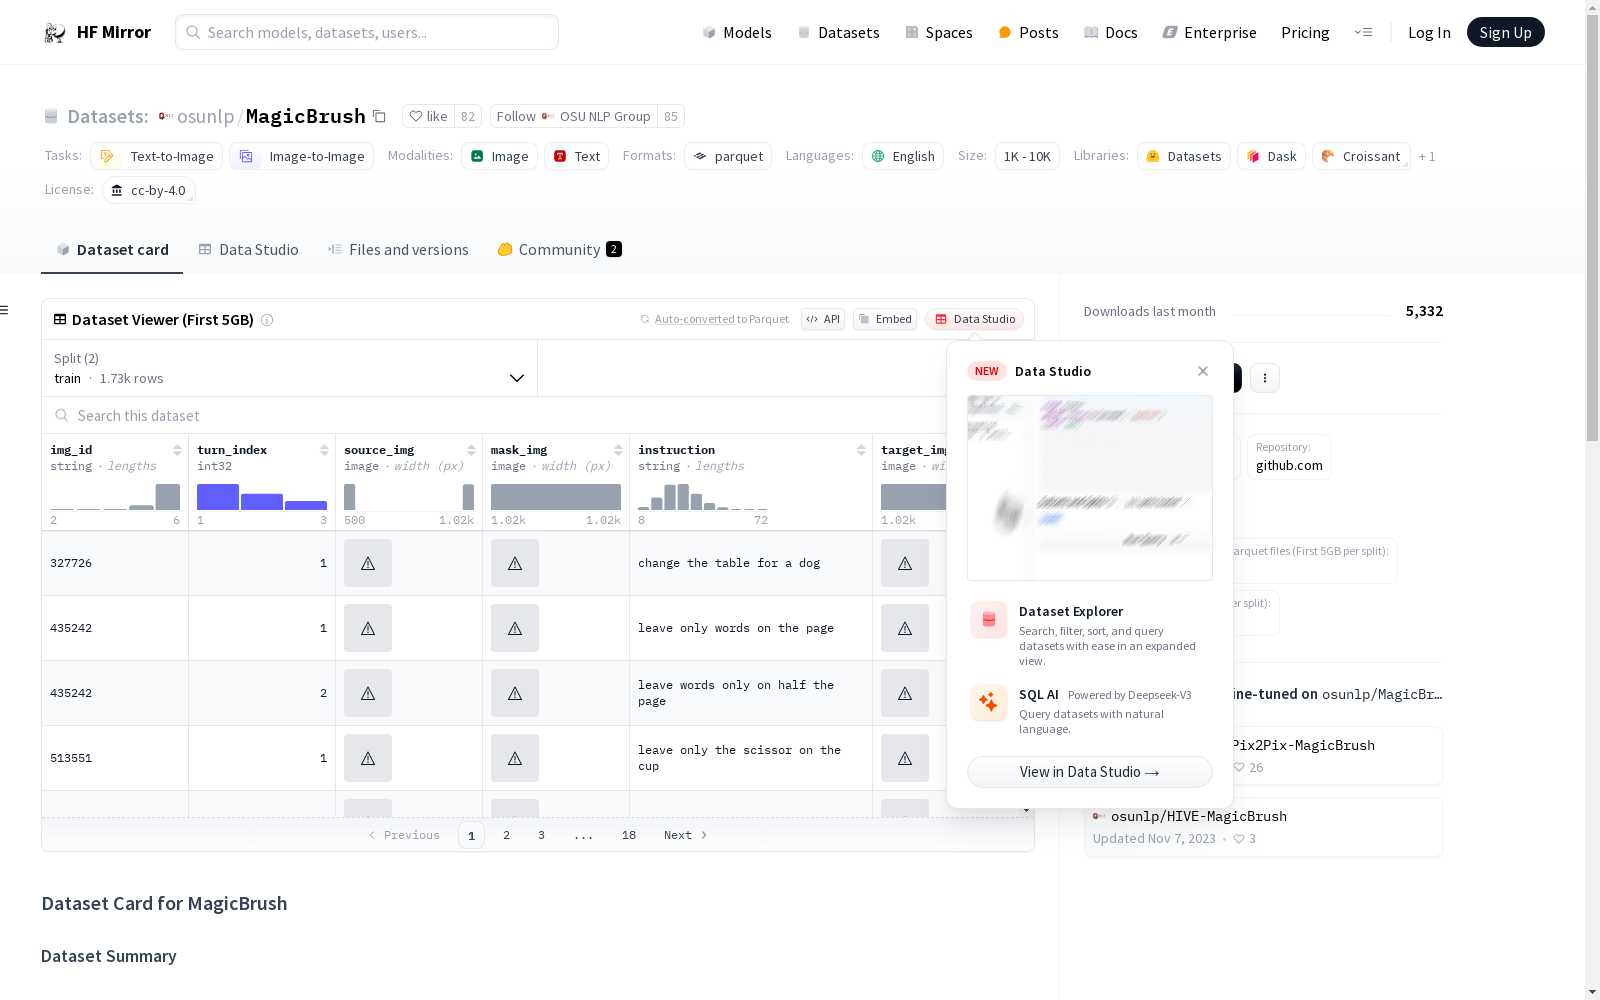Go to Pricing page
Image resolution: width=1600 pixels, height=1000 pixels.
click(x=1305, y=32)
